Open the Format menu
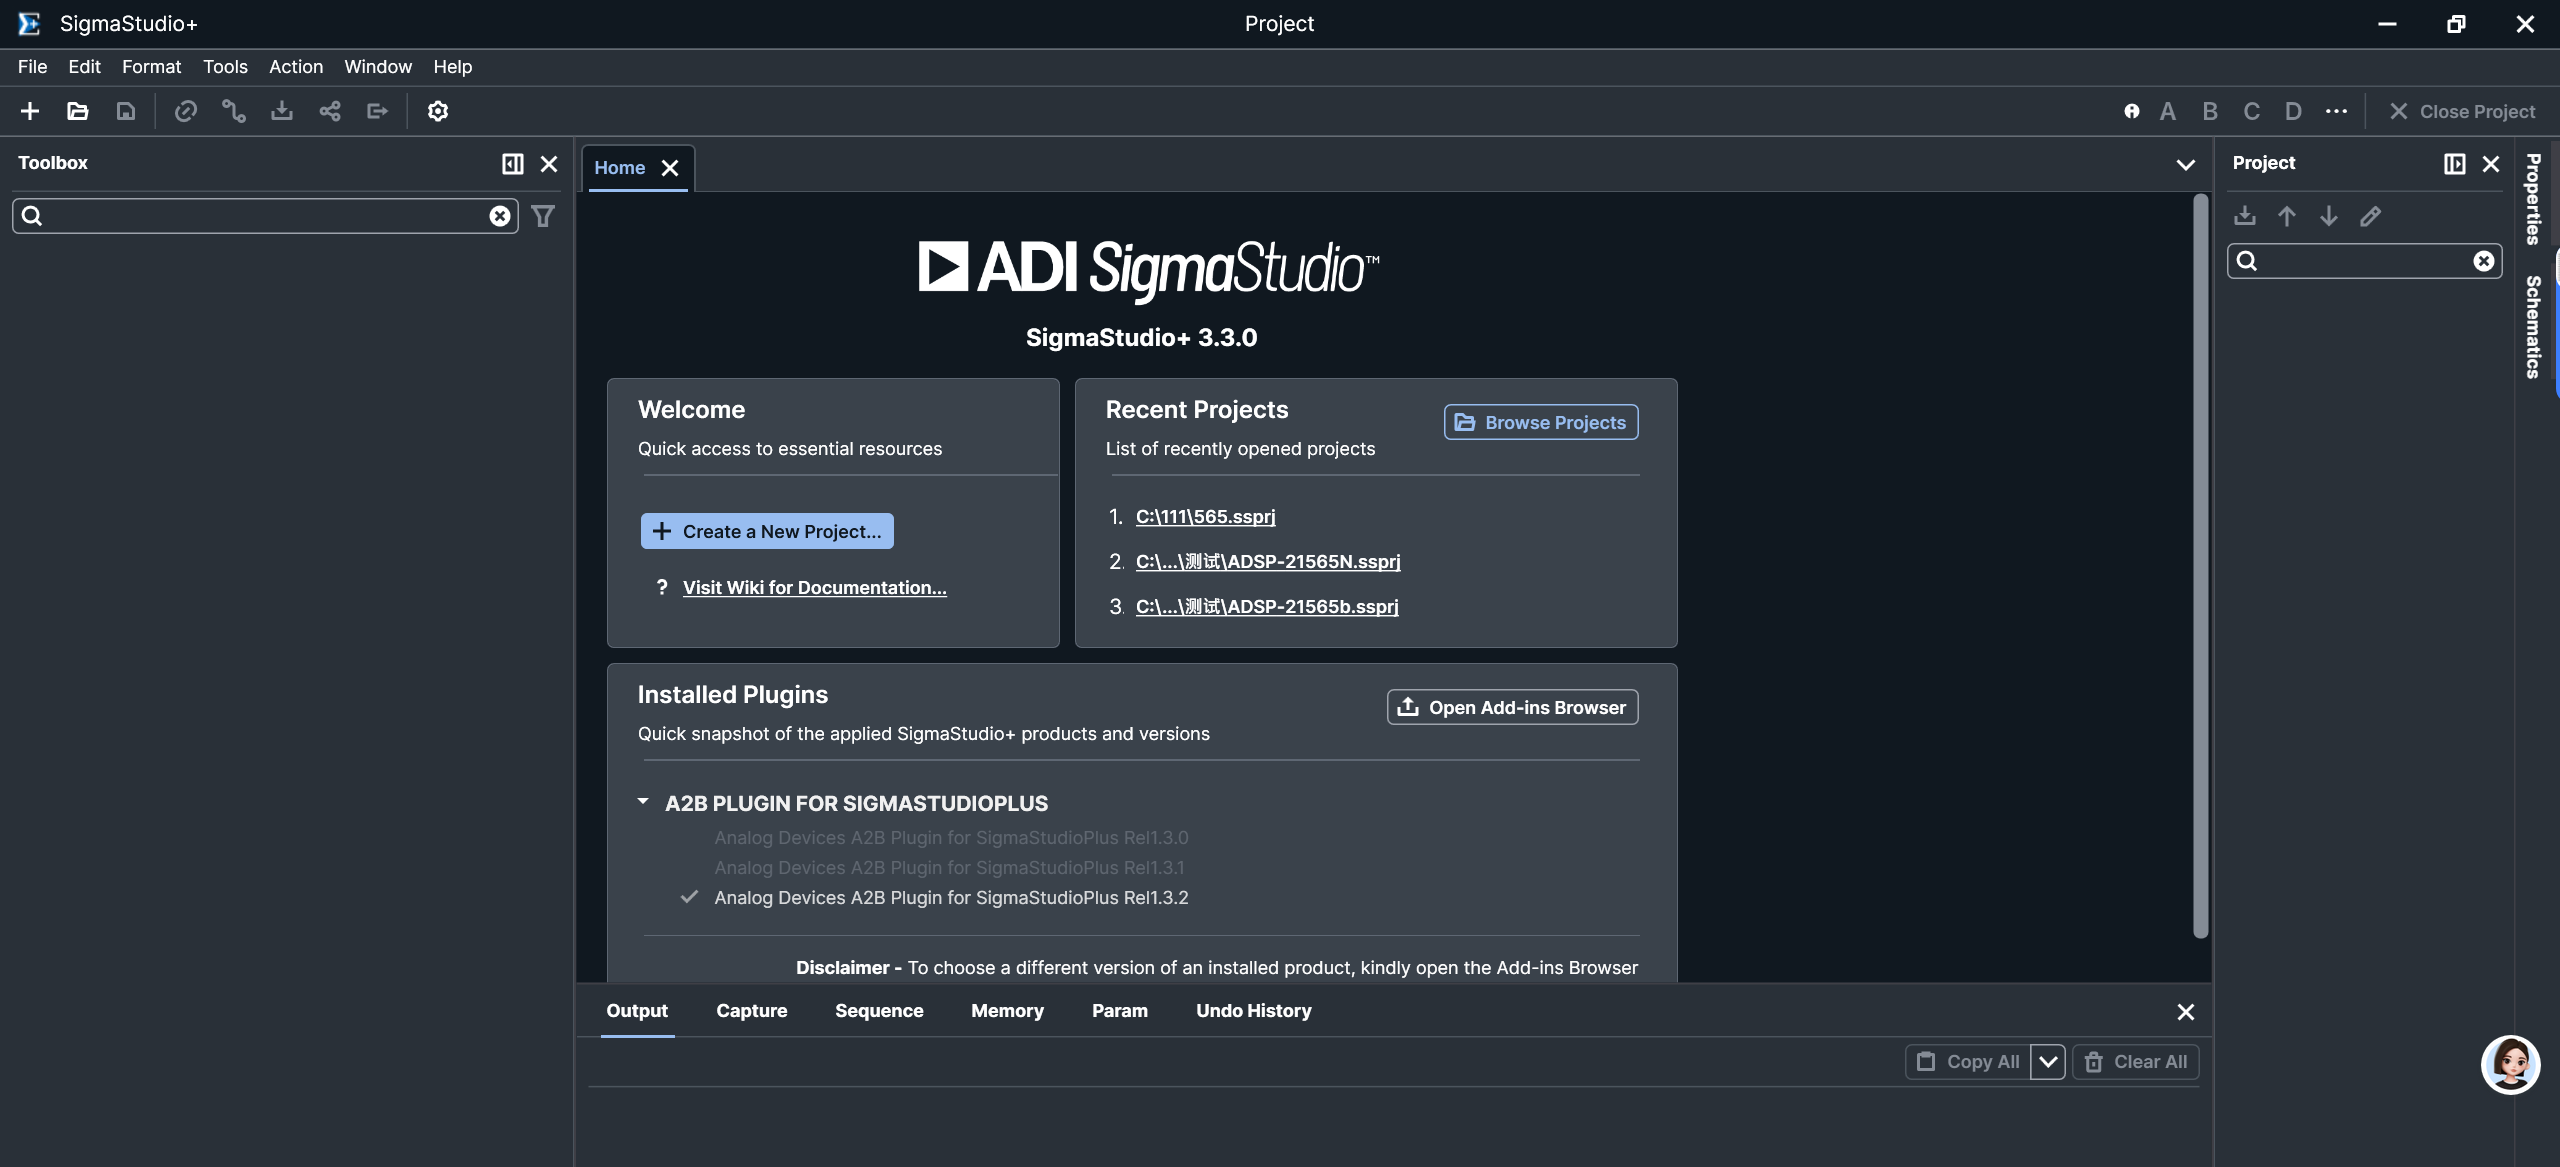This screenshot has width=2560, height=1167. point(151,67)
